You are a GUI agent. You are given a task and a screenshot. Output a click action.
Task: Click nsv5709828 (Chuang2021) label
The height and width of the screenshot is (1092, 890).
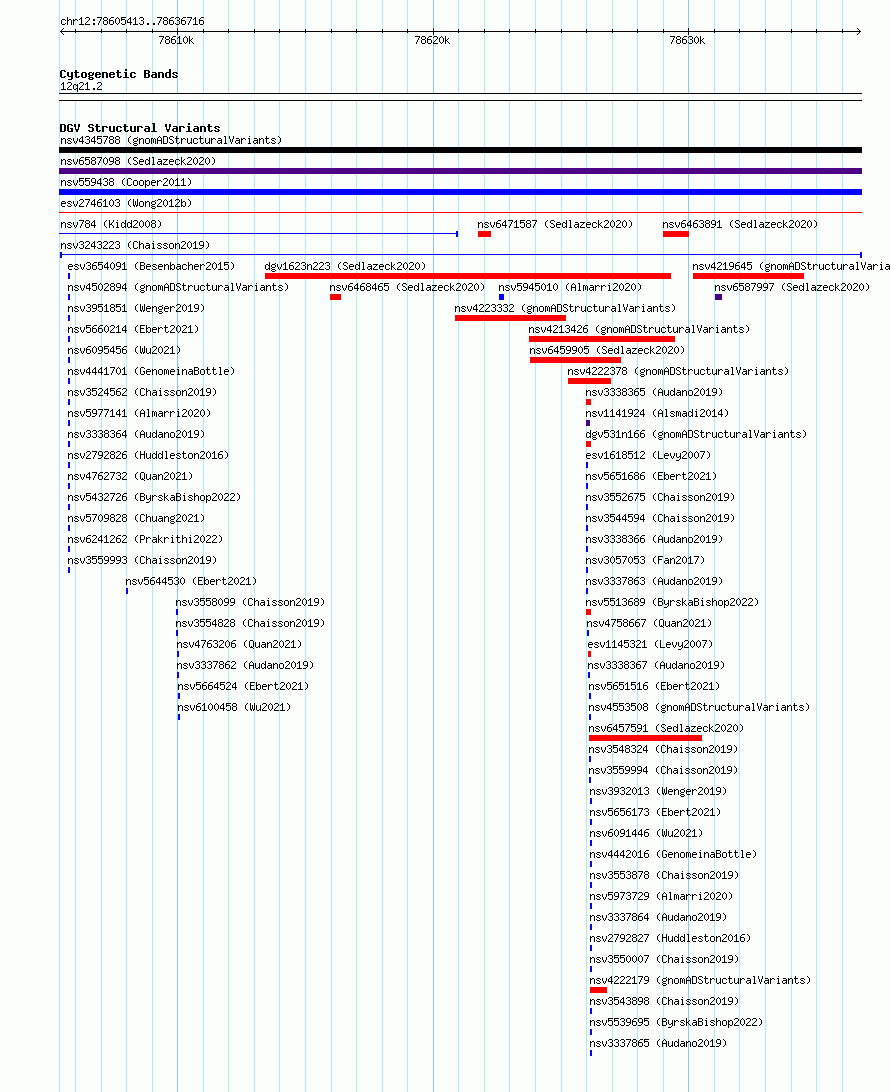coord(136,516)
